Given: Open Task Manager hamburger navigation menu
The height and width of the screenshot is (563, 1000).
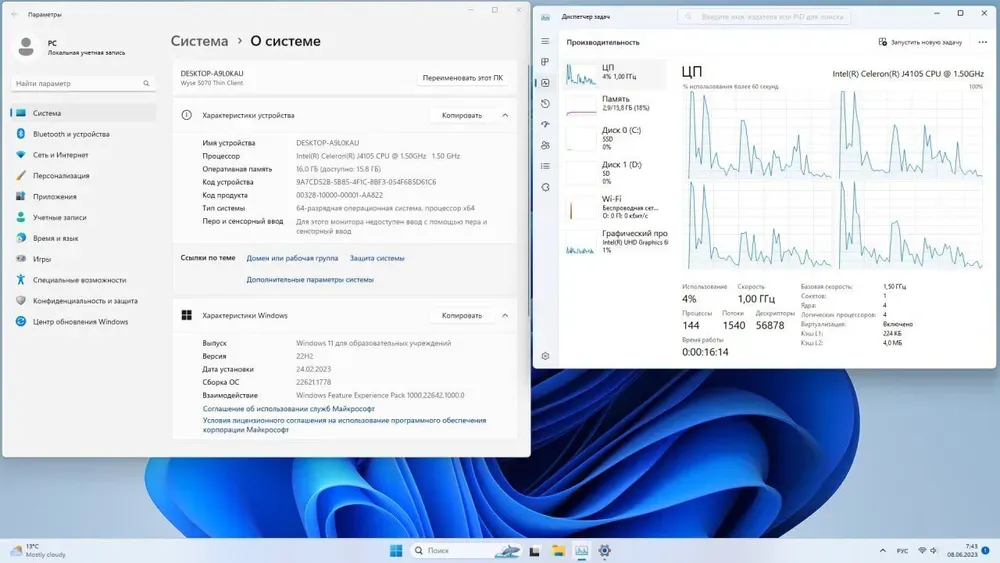Looking at the screenshot, I should click(545, 42).
